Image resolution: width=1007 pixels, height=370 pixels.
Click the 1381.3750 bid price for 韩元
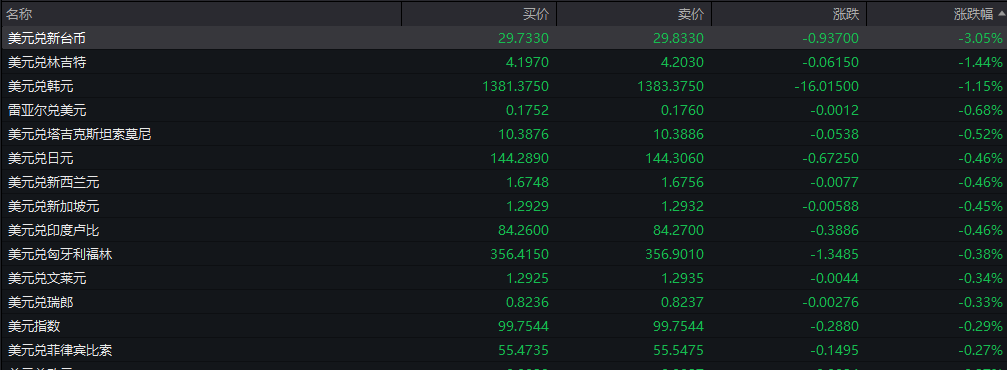tap(516, 86)
